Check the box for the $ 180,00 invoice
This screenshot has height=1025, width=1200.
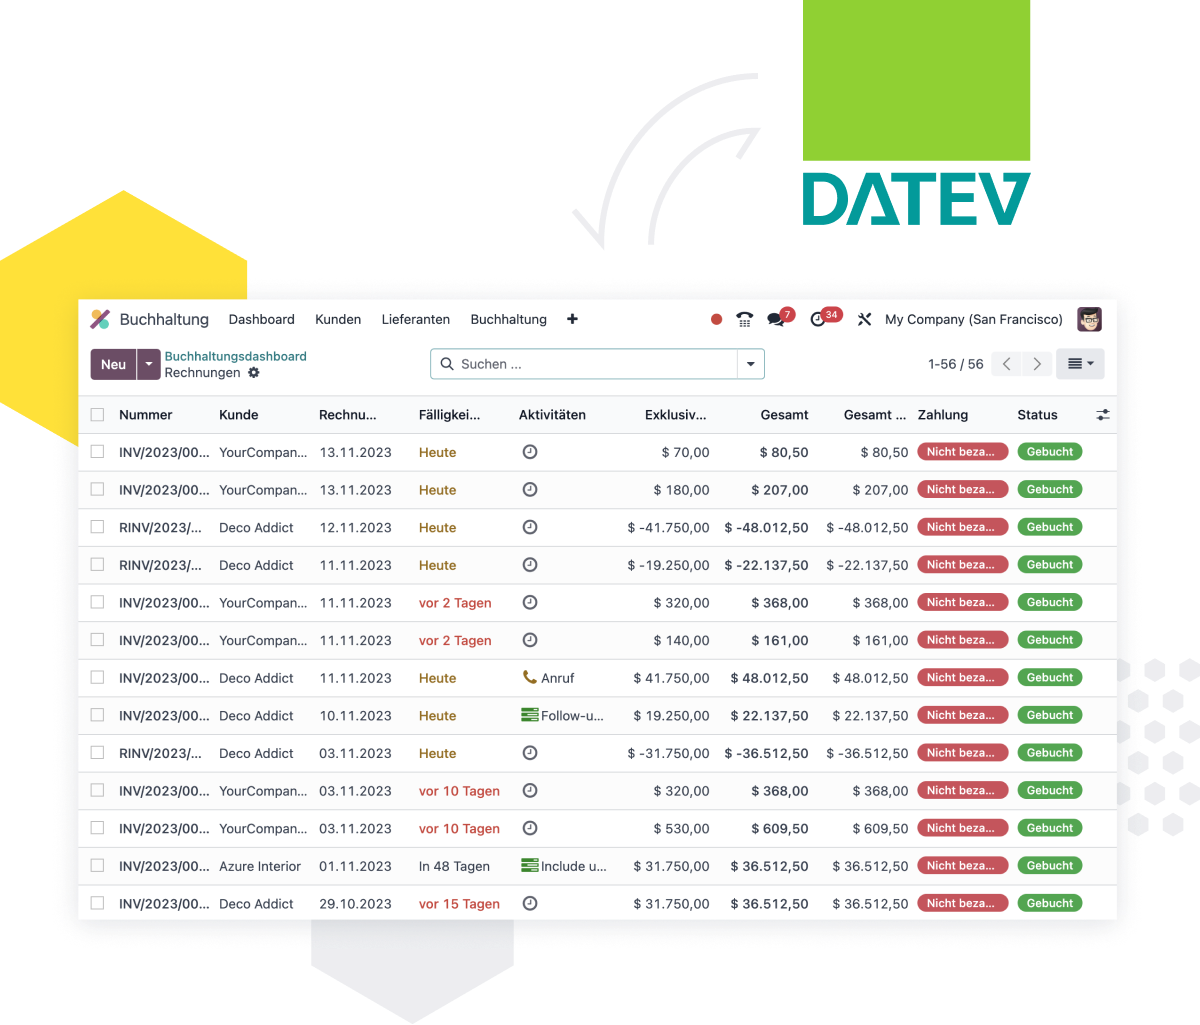(97, 490)
